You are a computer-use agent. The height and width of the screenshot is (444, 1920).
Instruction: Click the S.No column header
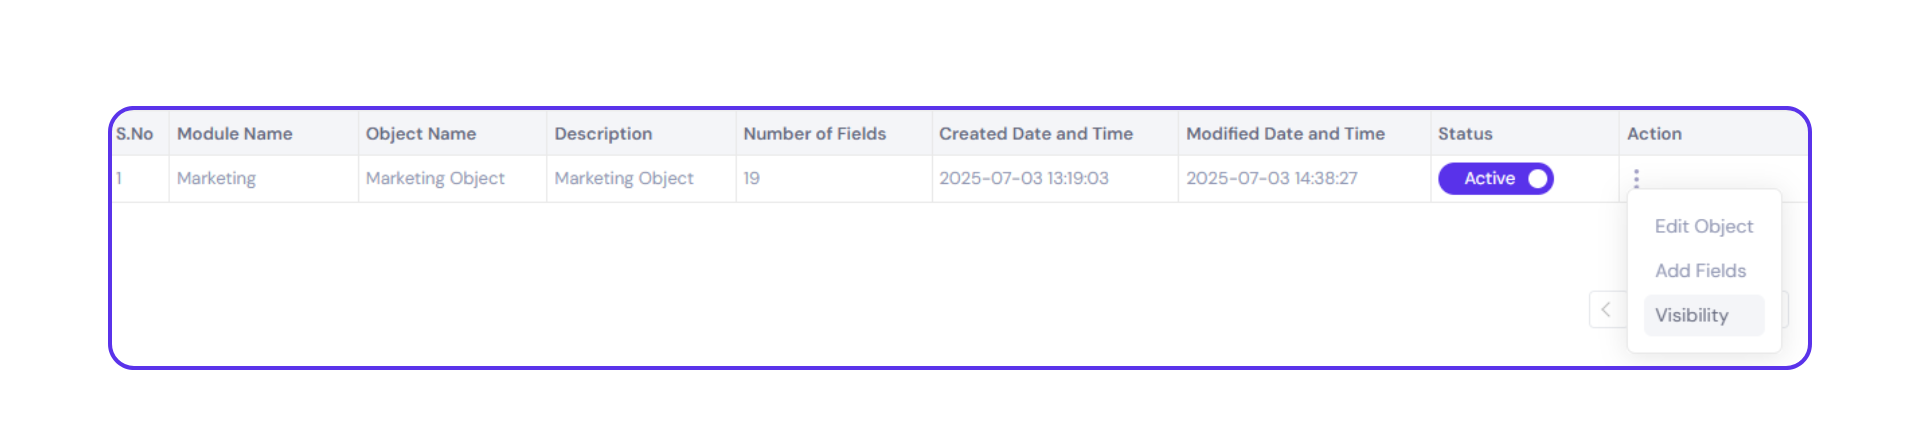coord(135,134)
